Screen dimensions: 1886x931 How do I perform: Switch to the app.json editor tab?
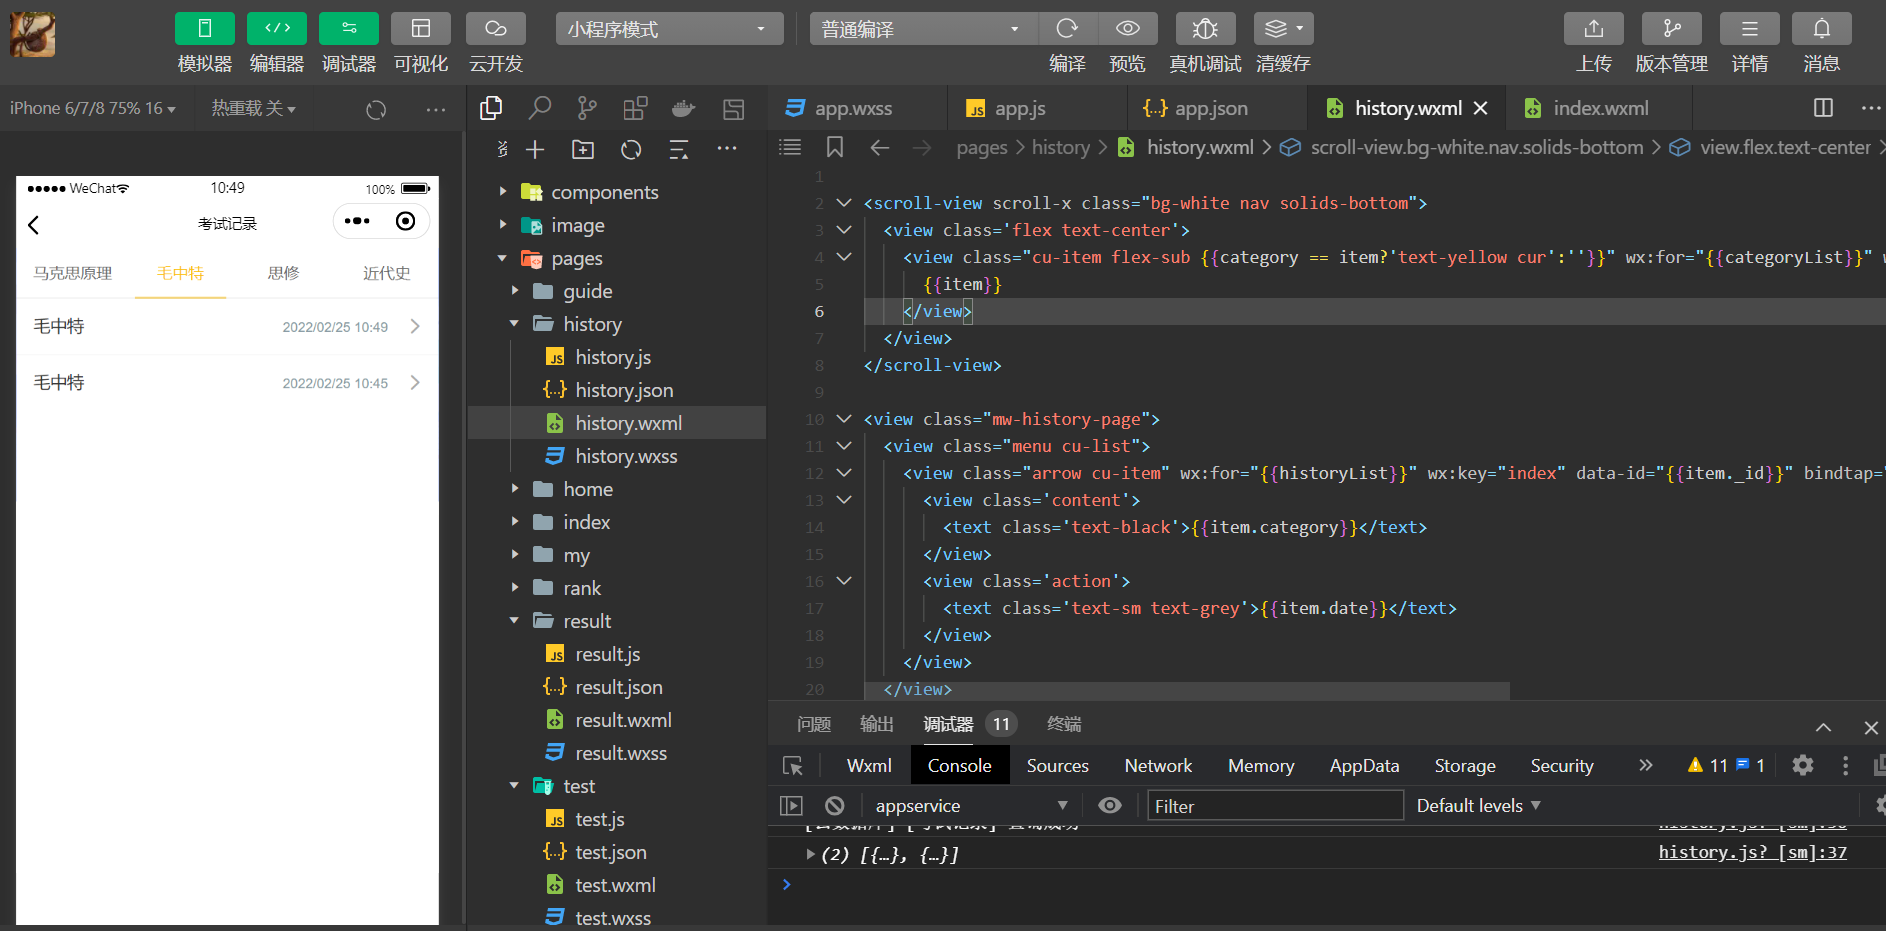1210,108
